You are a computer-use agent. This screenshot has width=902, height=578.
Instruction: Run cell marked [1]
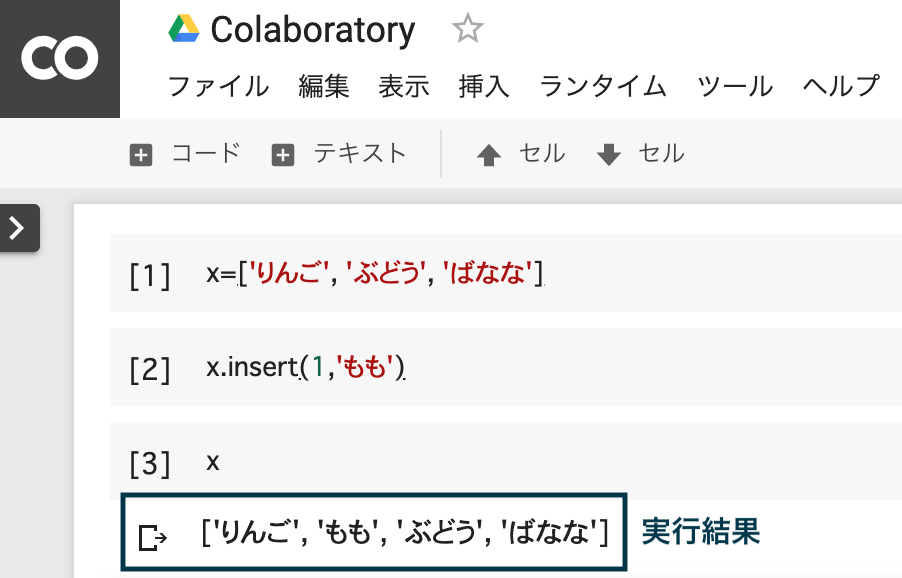coord(150,275)
